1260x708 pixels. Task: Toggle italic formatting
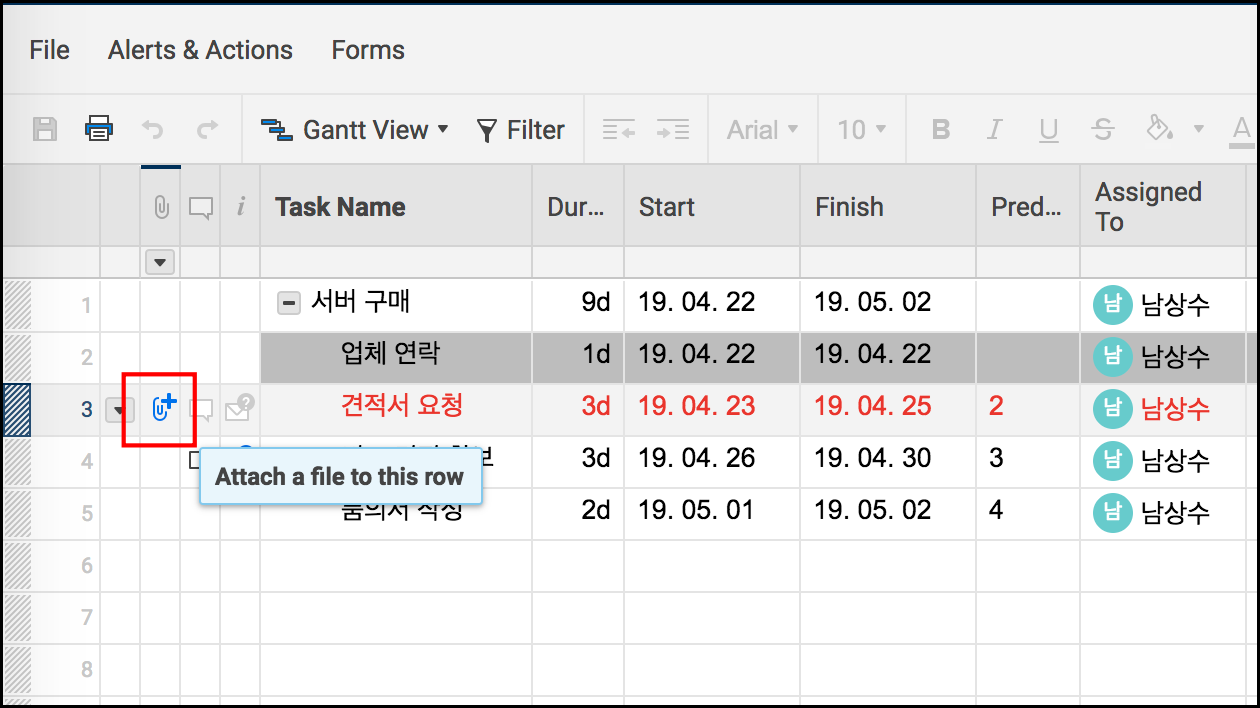click(994, 129)
